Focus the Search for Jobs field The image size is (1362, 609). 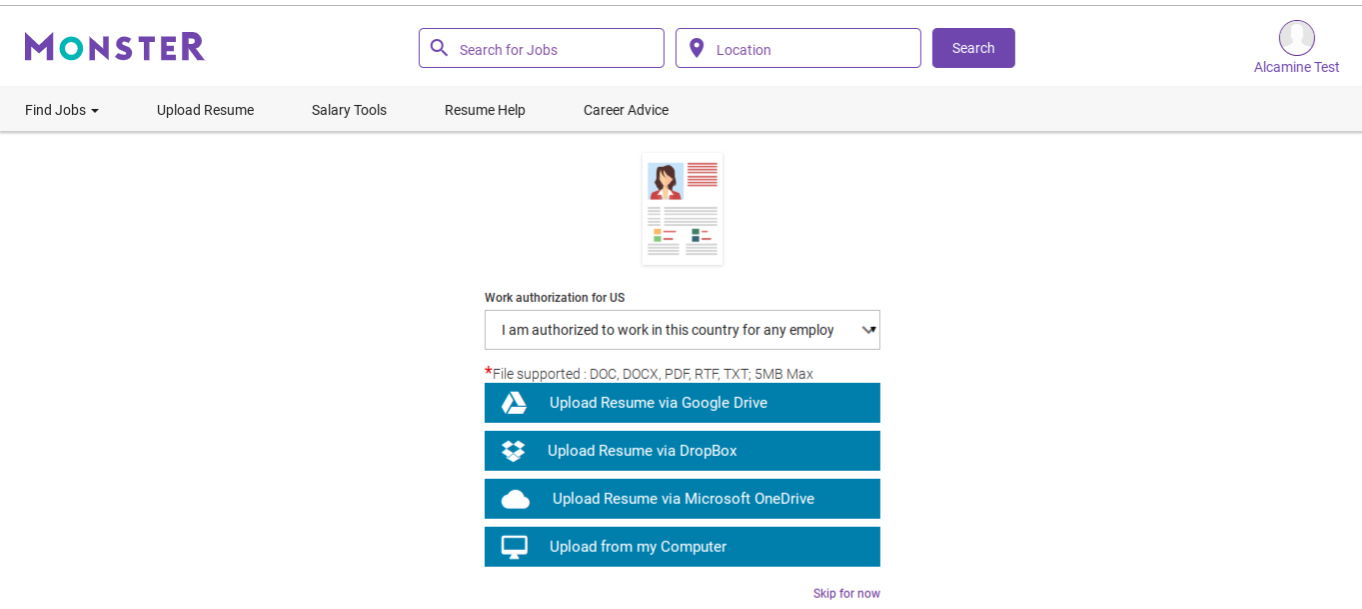(541, 48)
